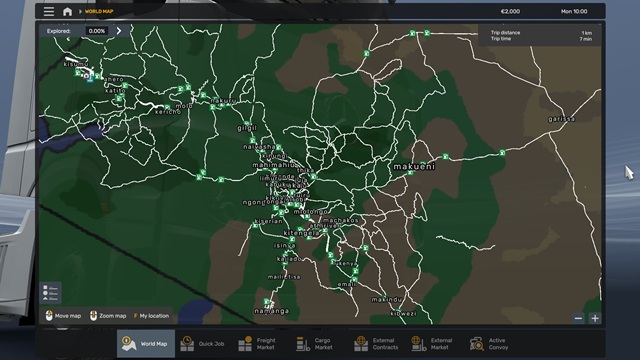The width and height of the screenshot is (640, 360).
Task: Click the Trip distance readout
Action: click(541, 33)
